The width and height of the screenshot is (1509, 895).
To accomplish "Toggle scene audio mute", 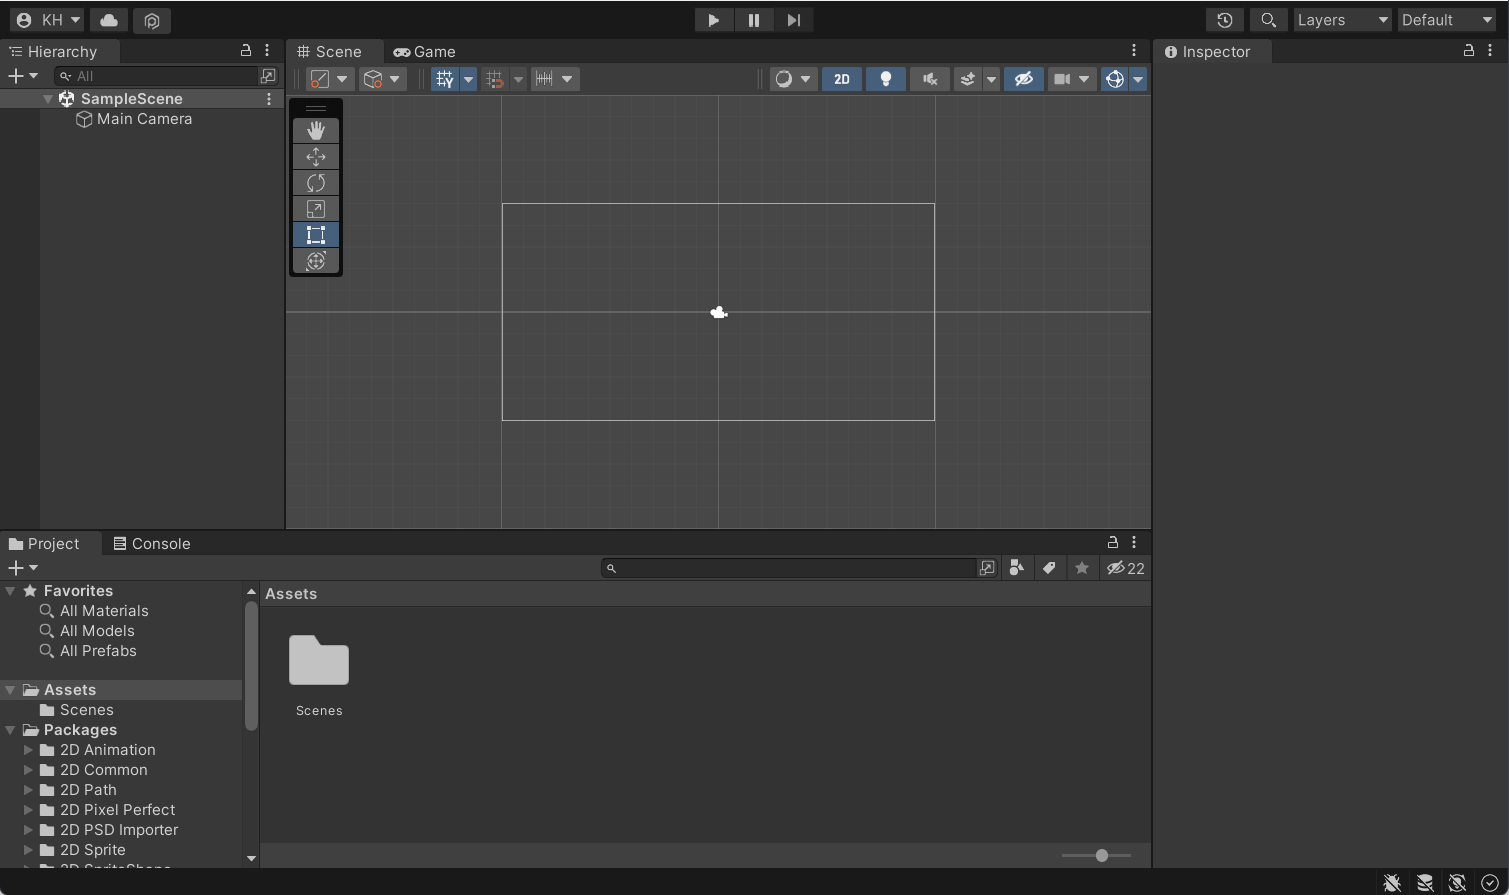I will tap(930, 79).
